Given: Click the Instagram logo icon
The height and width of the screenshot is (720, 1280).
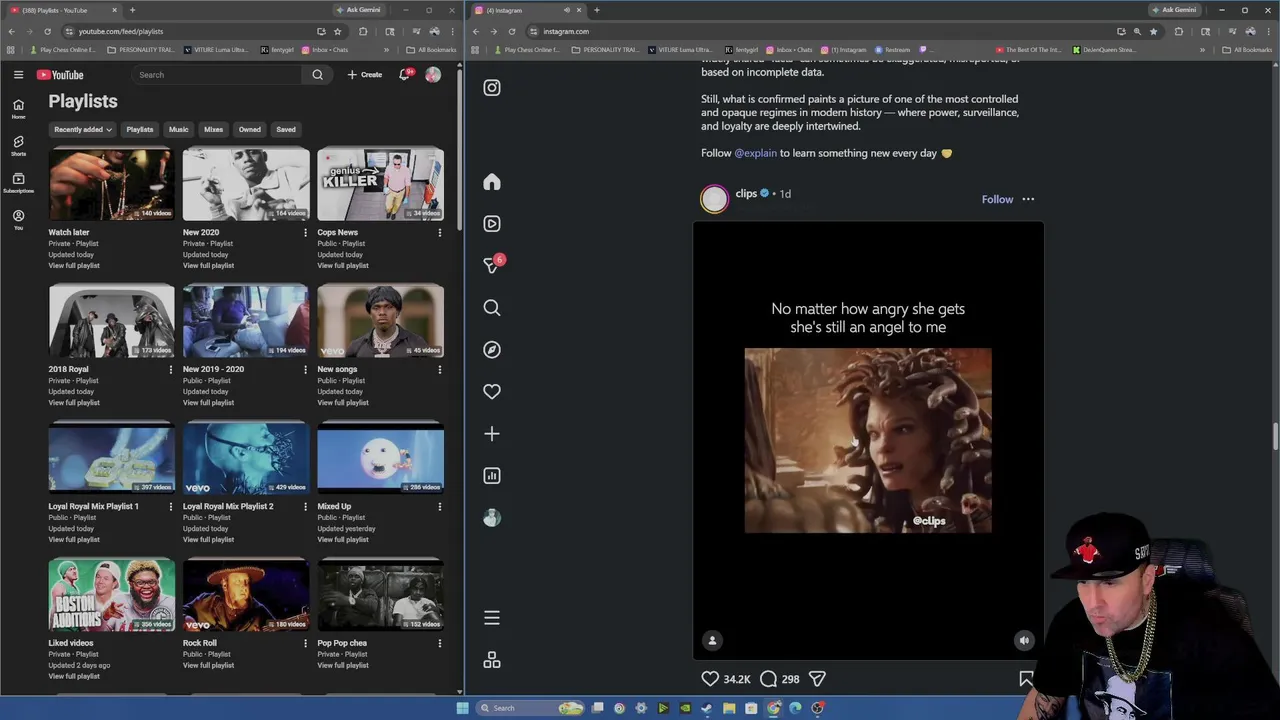Looking at the screenshot, I should pyautogui.click(x=492, y=88).
